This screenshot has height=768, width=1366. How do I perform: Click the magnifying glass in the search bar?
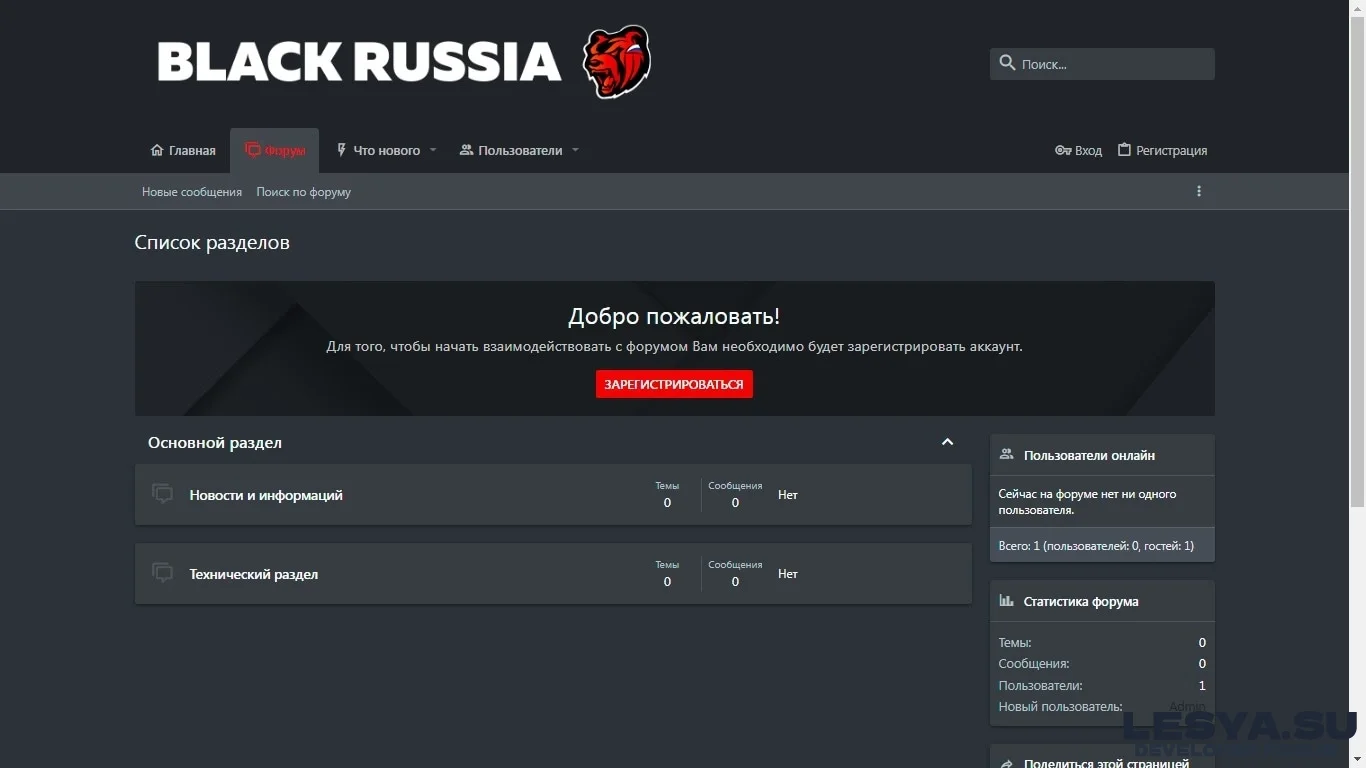tap(1007, 63)
